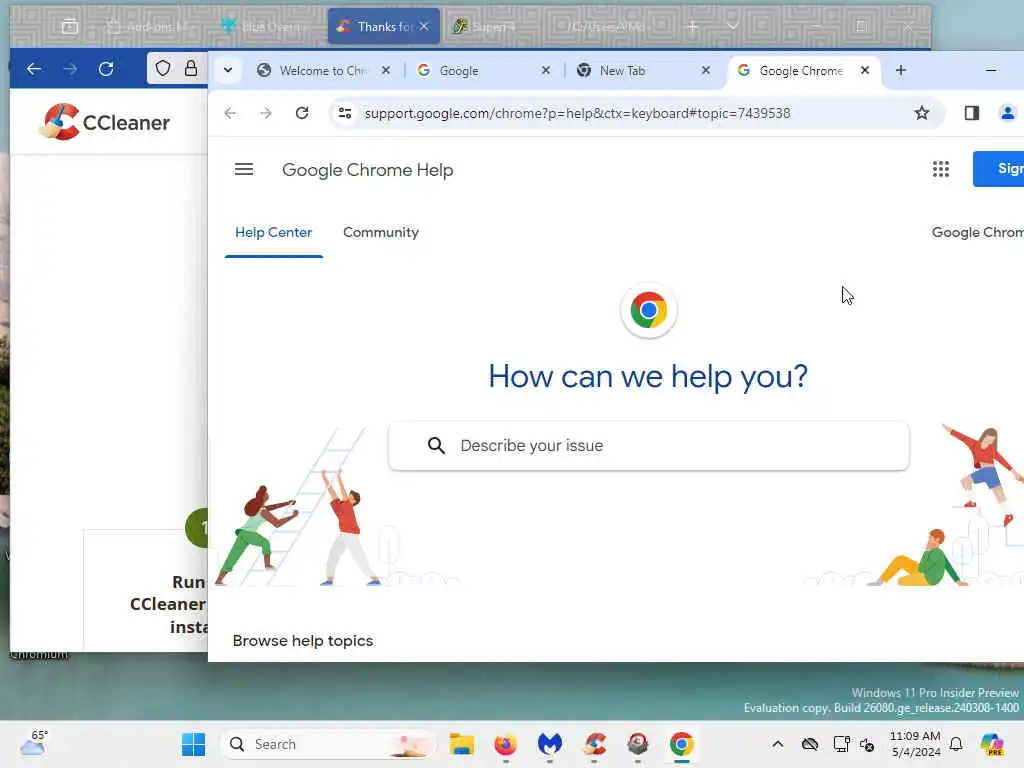Open a new Chrome tab with plus button

tap(901, 71)
